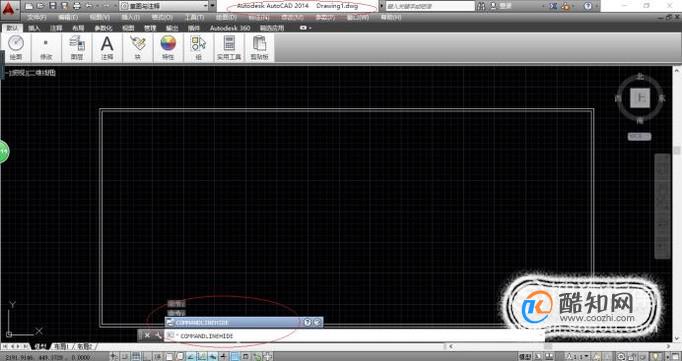Click the keyword search input field
Screen dimensions: 682x361
pos(431,6)
